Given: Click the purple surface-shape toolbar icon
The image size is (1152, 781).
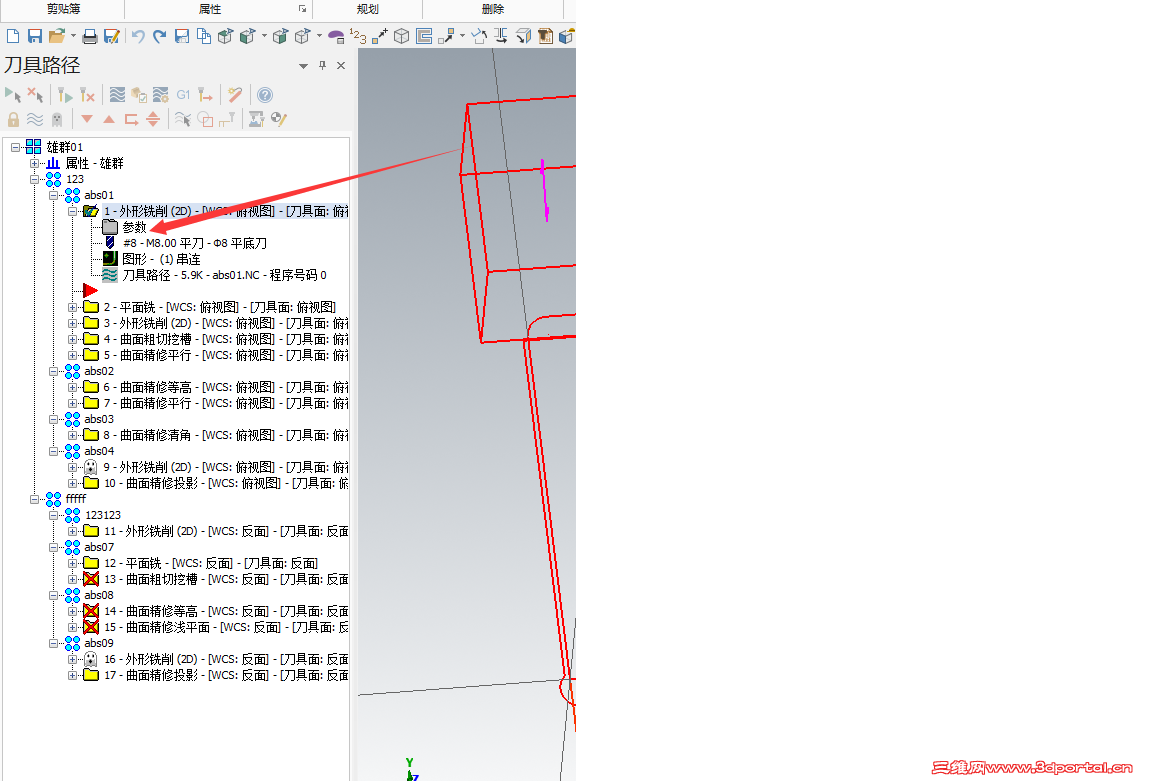Looking at the screenshot, I should [x=336, y=36].
